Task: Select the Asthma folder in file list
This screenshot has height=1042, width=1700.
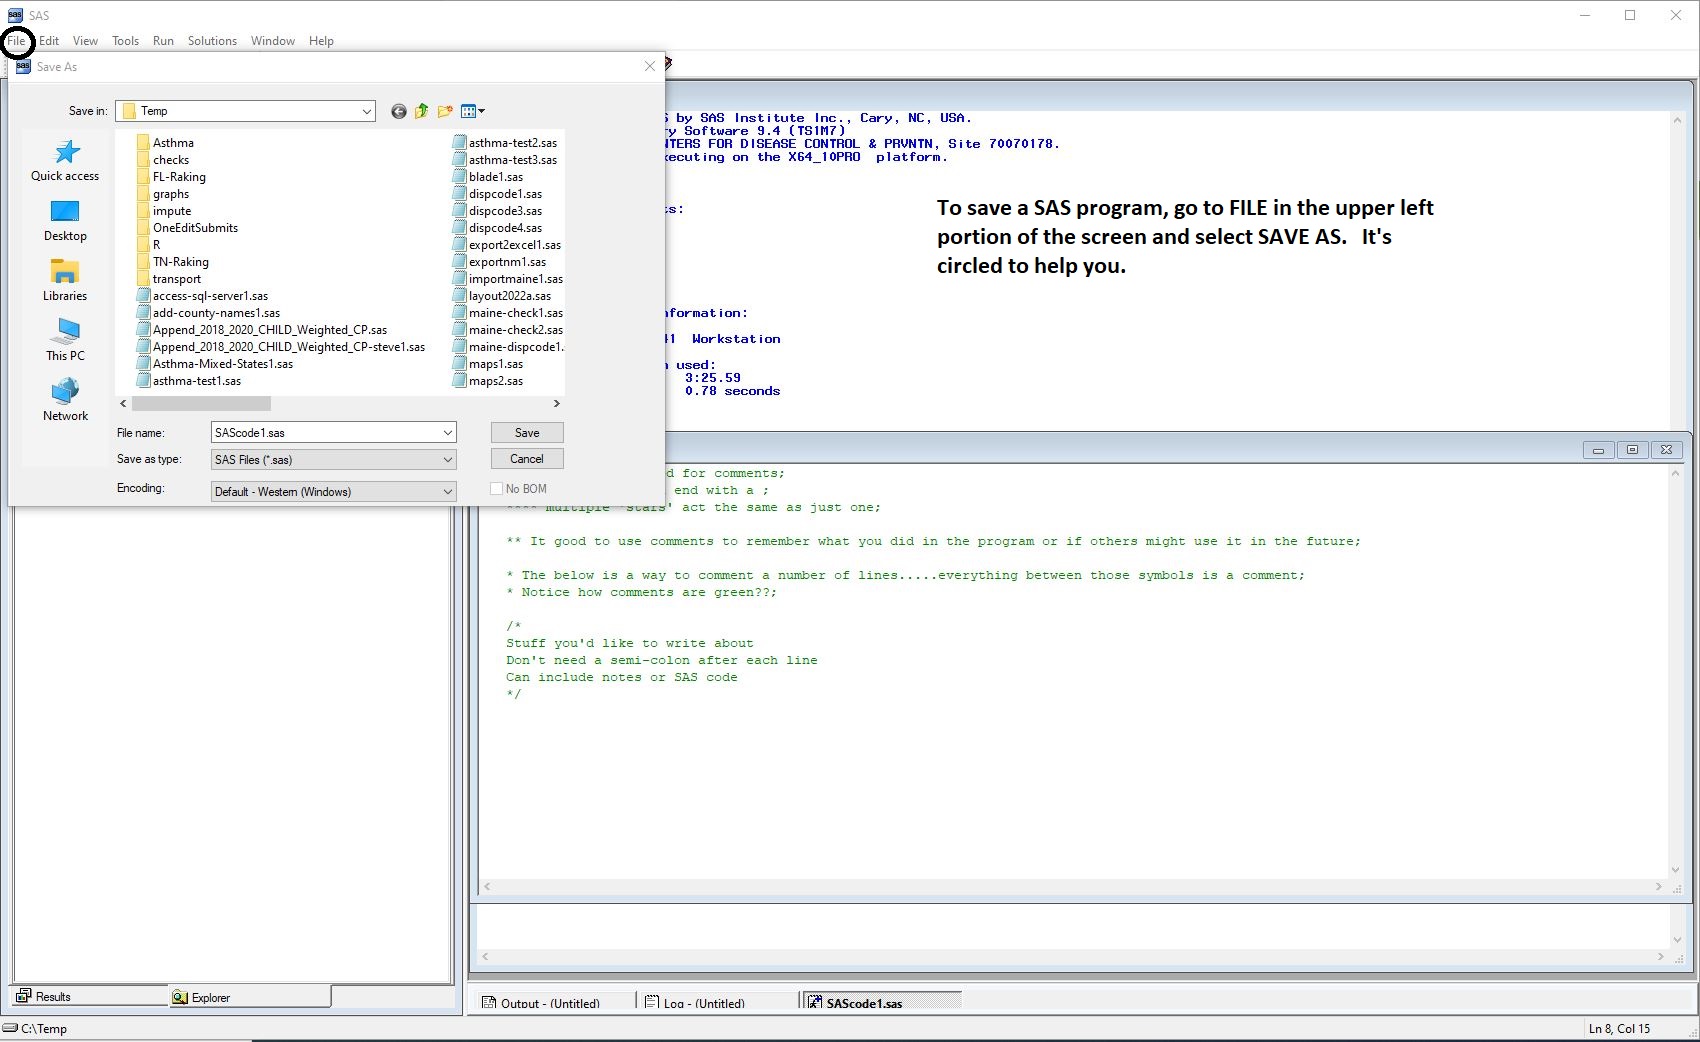Action: pos(173,143)
